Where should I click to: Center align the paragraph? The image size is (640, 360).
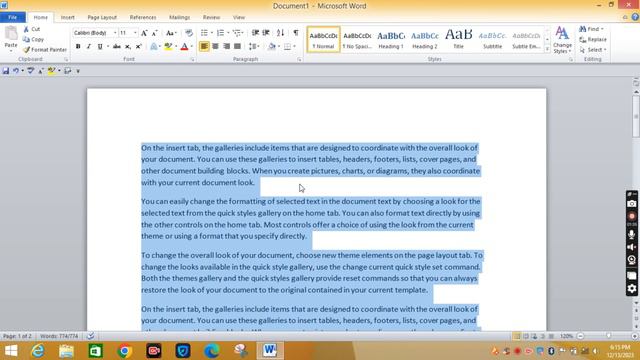215,47
